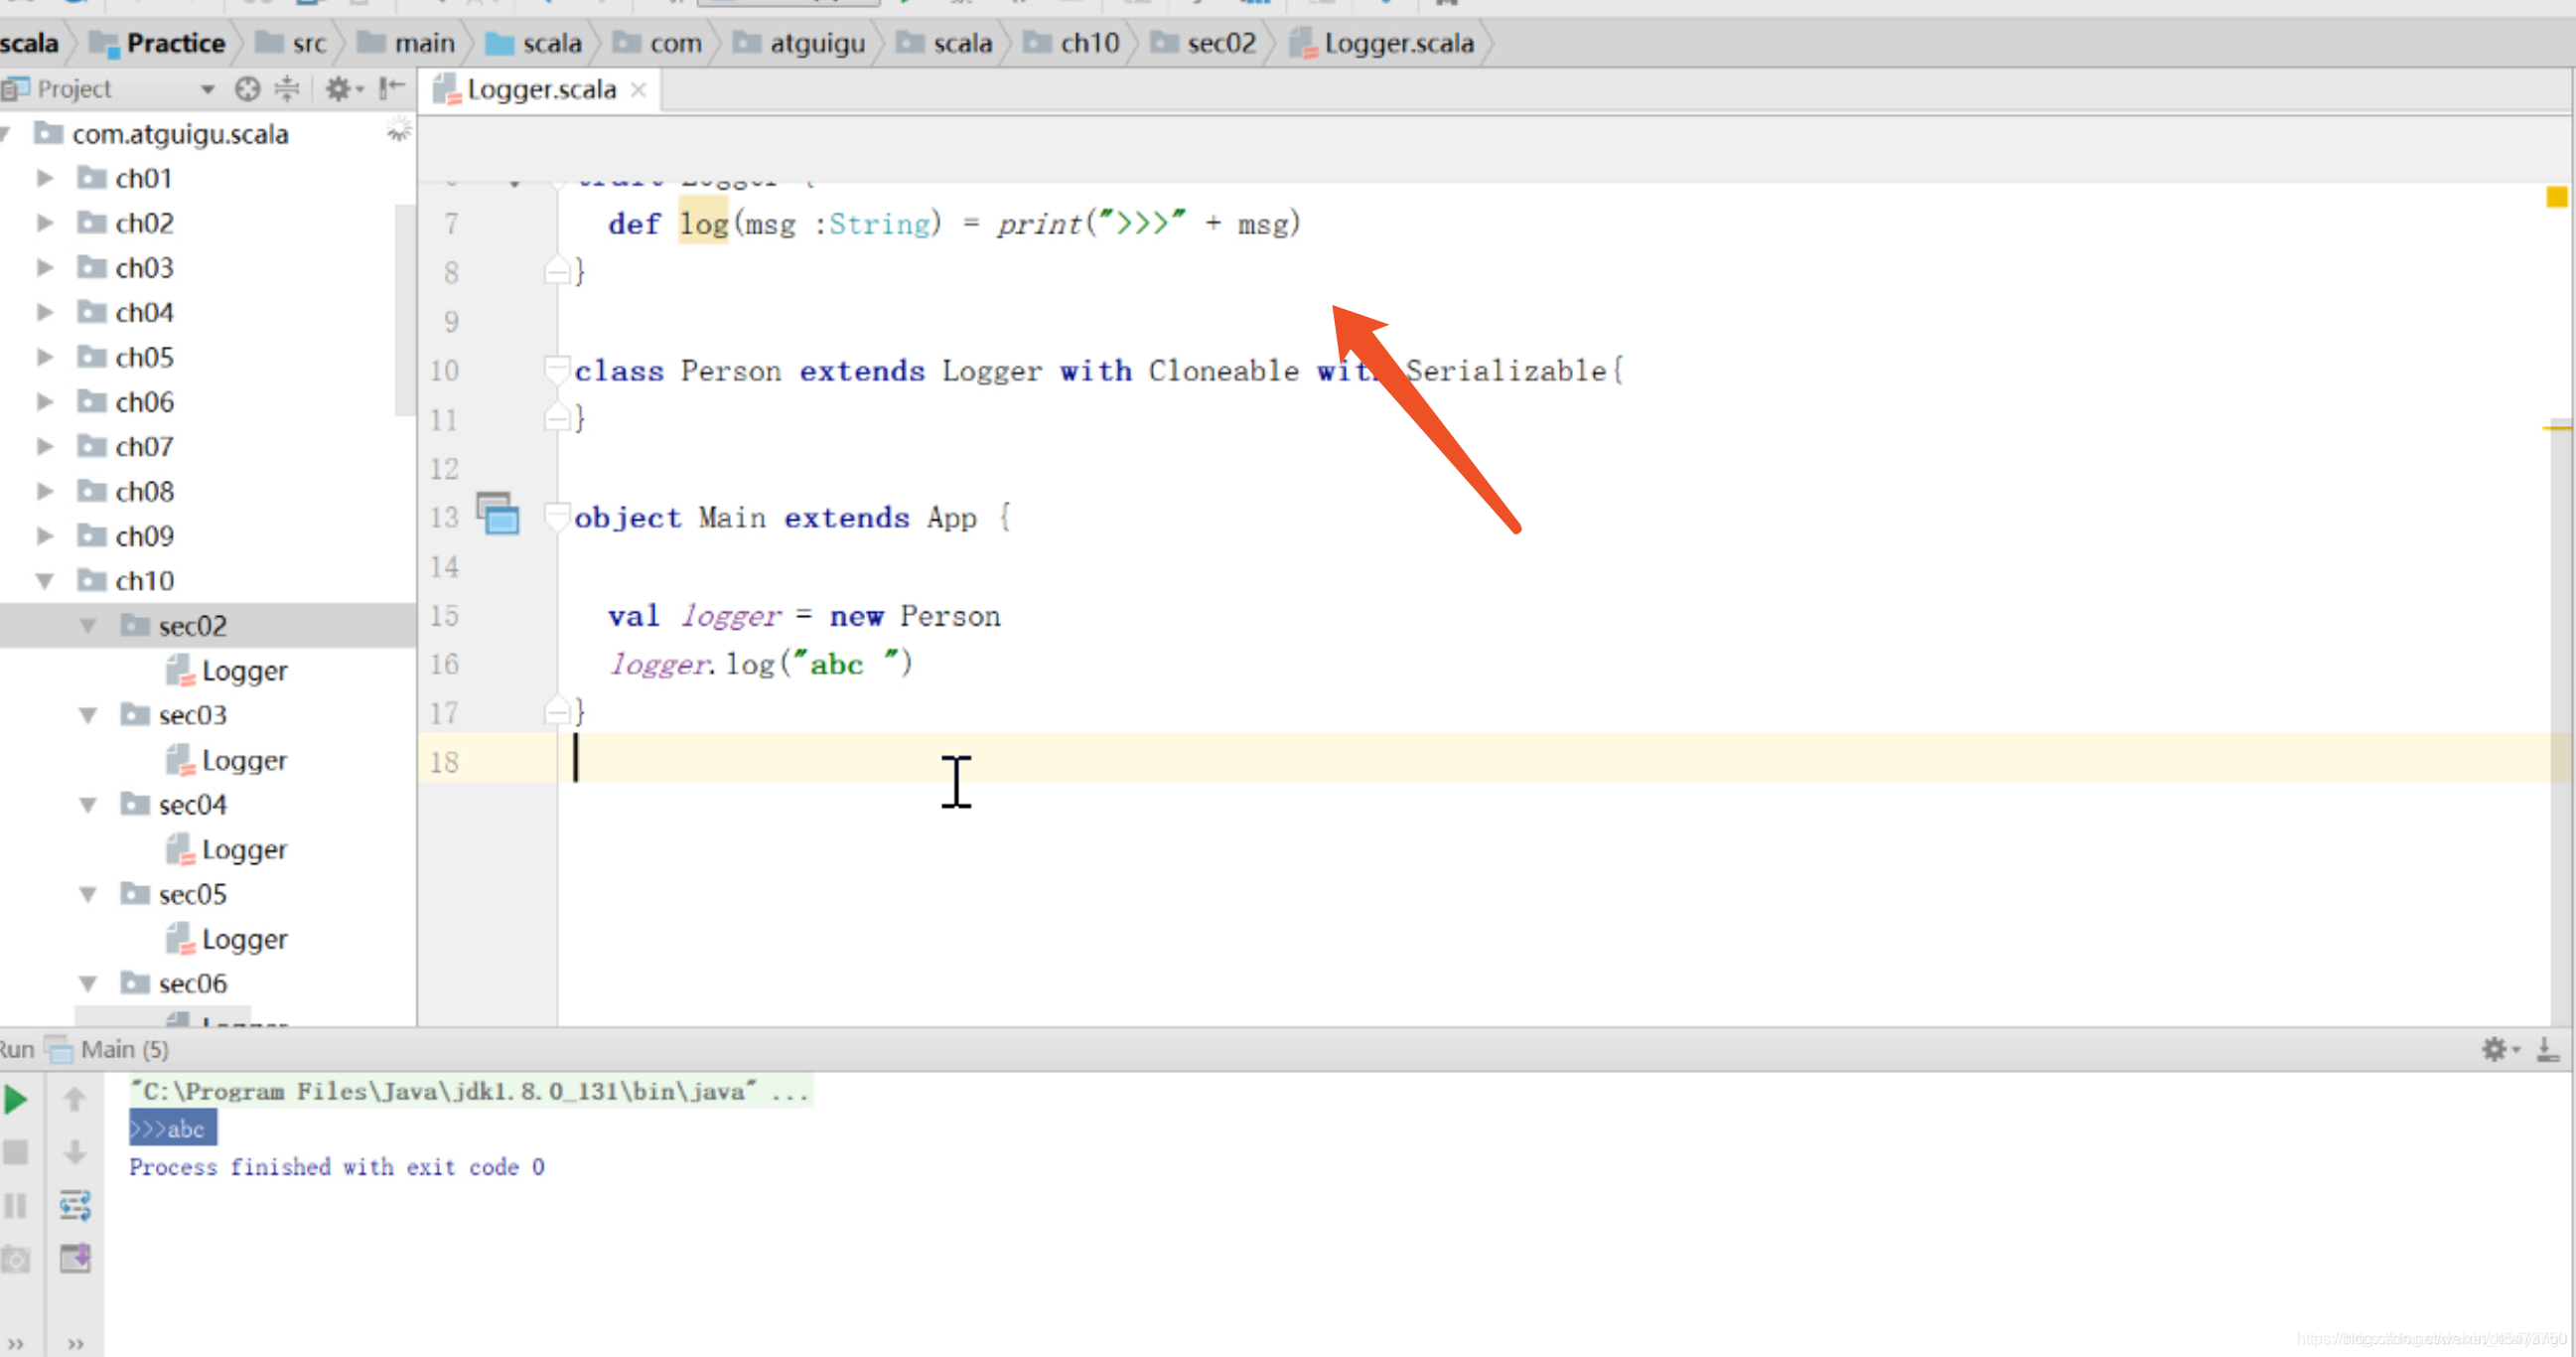Open Logger file under sec02
This screenshot has width=2576, height=1357.
click(244, 671)
